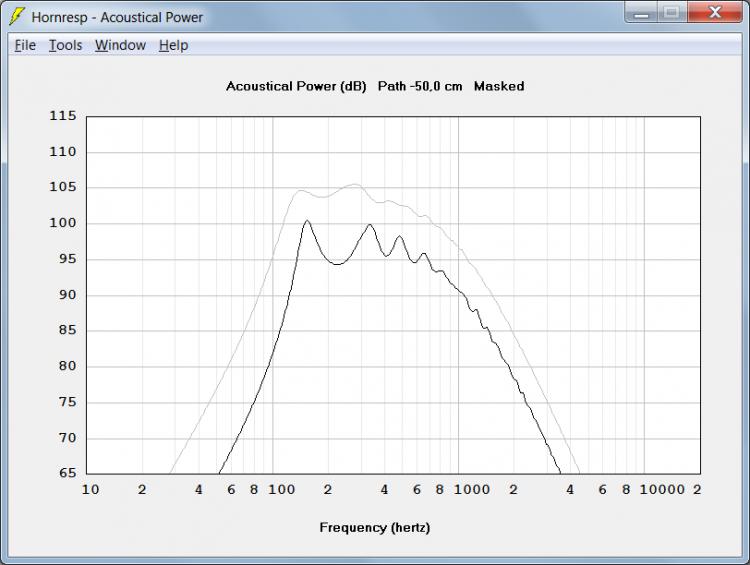
Task: Click the black curve's first peak near 100 dB
Action: tap(307, 221)
